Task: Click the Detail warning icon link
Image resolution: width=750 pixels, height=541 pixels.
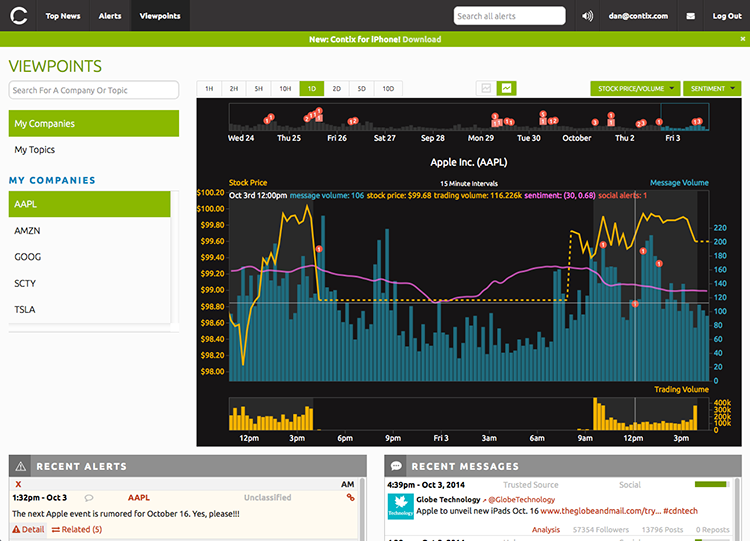Action: 28,530
